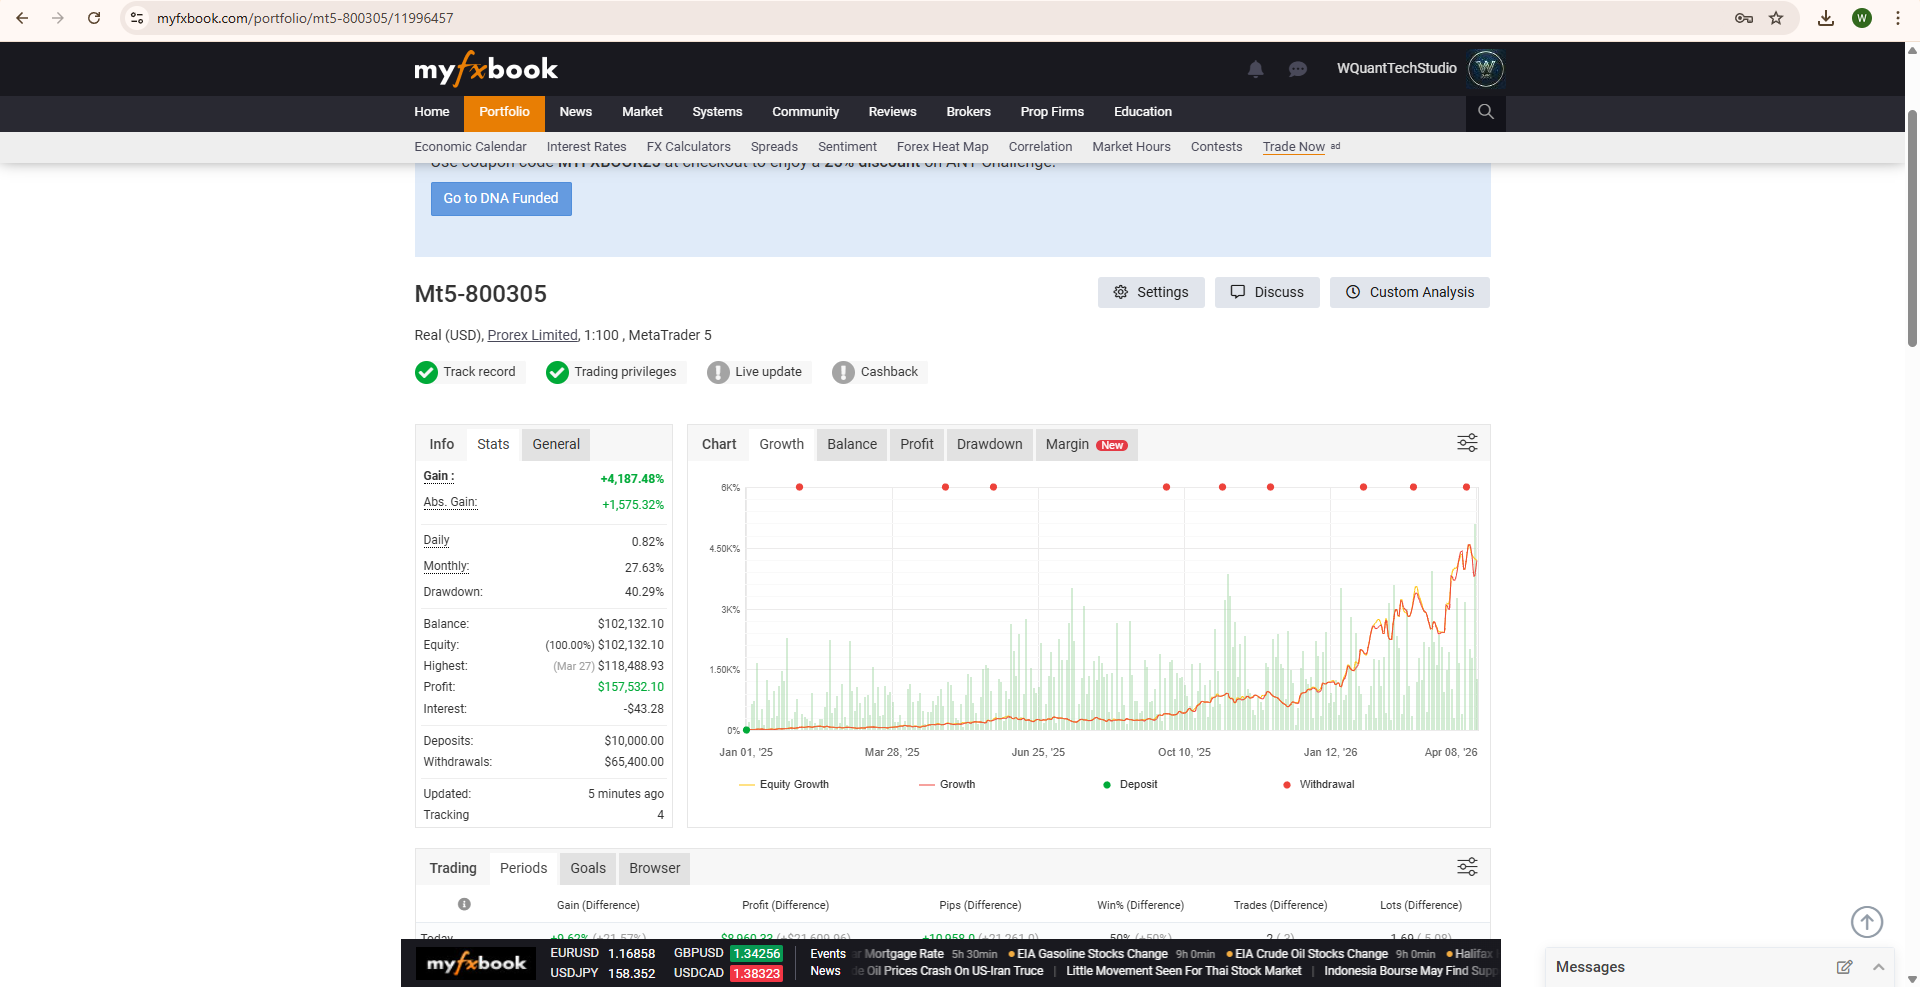
Task: Reload the page with the refresh icon
Action: tap(94, 18)
